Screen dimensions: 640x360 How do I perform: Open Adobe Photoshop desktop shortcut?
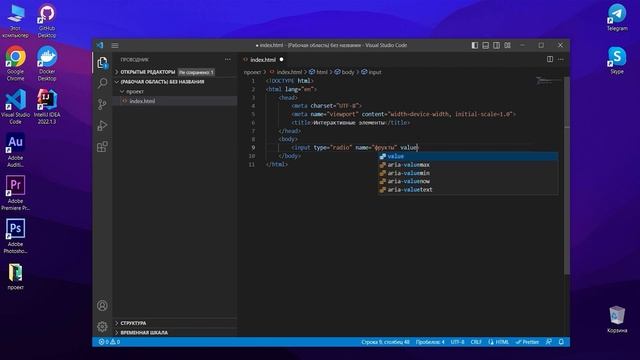click(16, 236)
